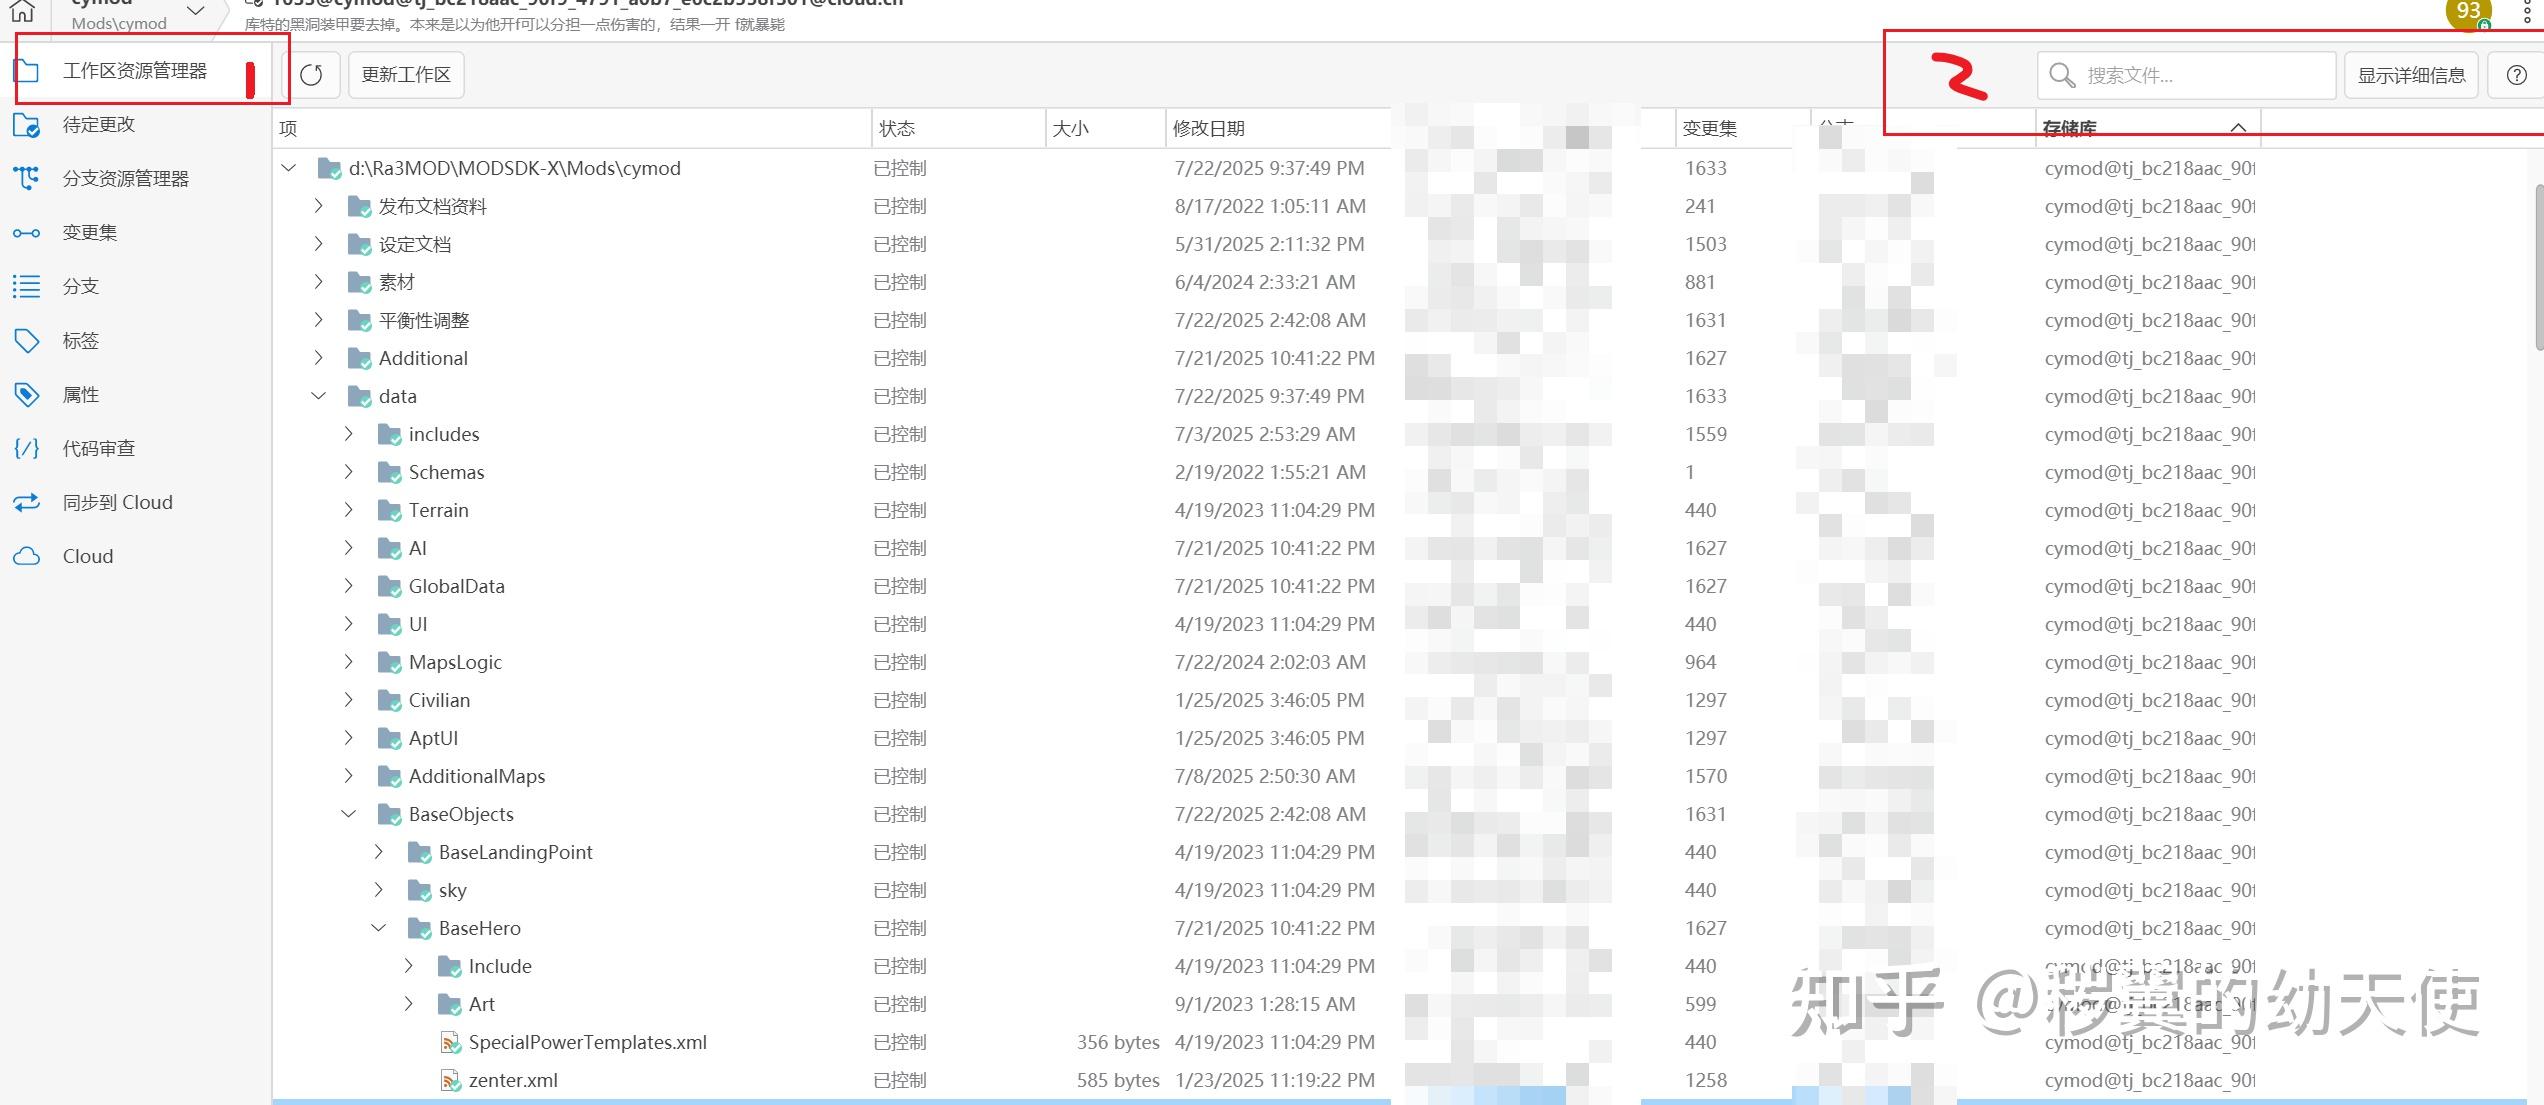Click the refresh workspace icon
Viewport: 2544px width, 1105px height.
[311, 75]
